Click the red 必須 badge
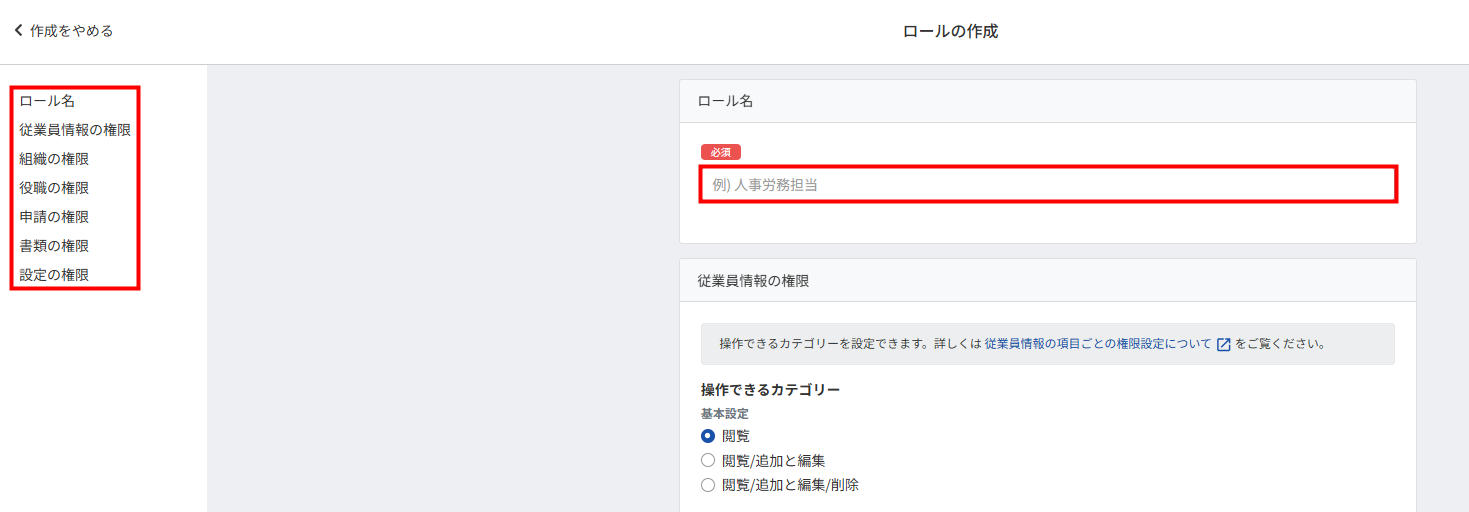Image resolution: width=1469 pixels, height=512 pixels. click(720, 152)
